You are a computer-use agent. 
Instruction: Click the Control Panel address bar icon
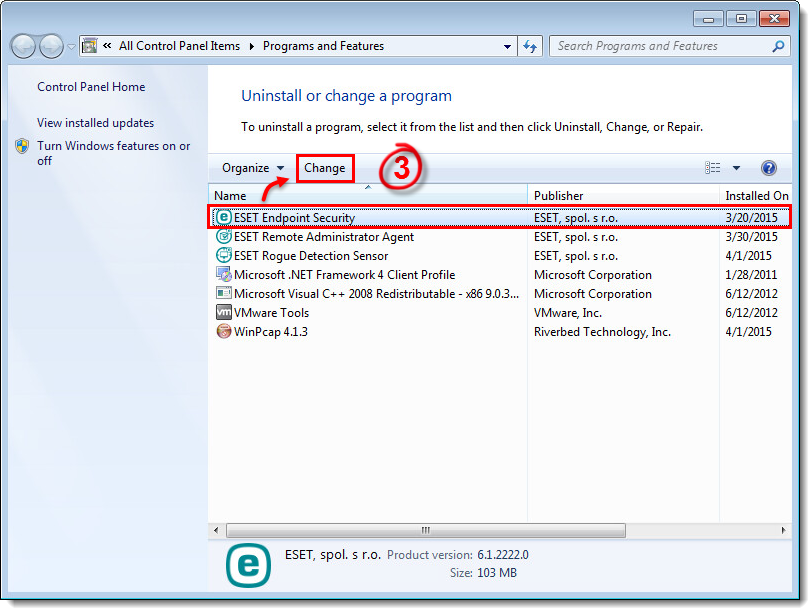tap(90, 46)
